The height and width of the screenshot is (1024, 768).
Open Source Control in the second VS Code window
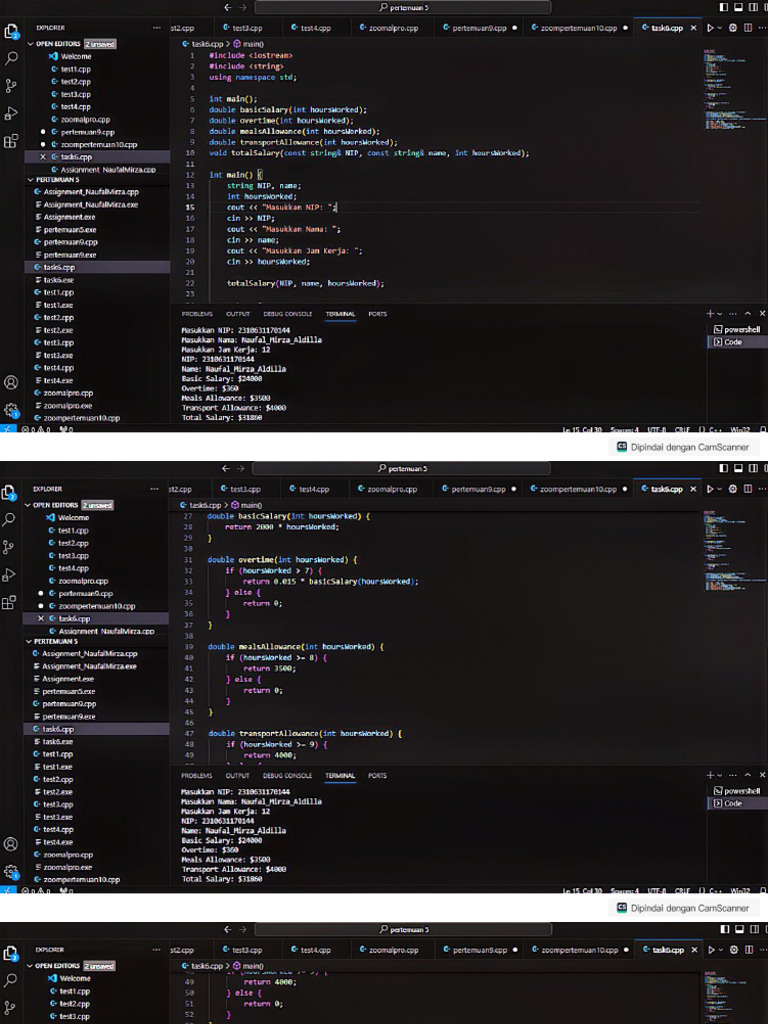tap(9, 547)
